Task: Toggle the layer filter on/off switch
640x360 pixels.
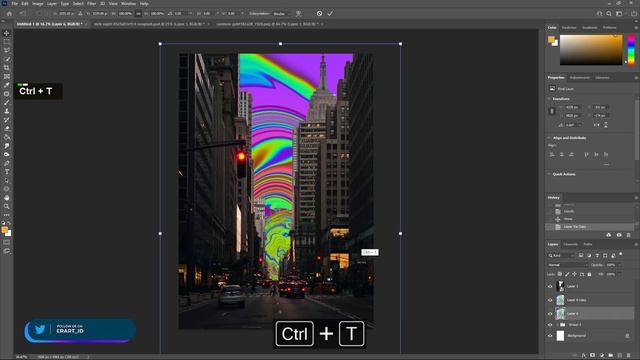Action: tap(621, 254)
